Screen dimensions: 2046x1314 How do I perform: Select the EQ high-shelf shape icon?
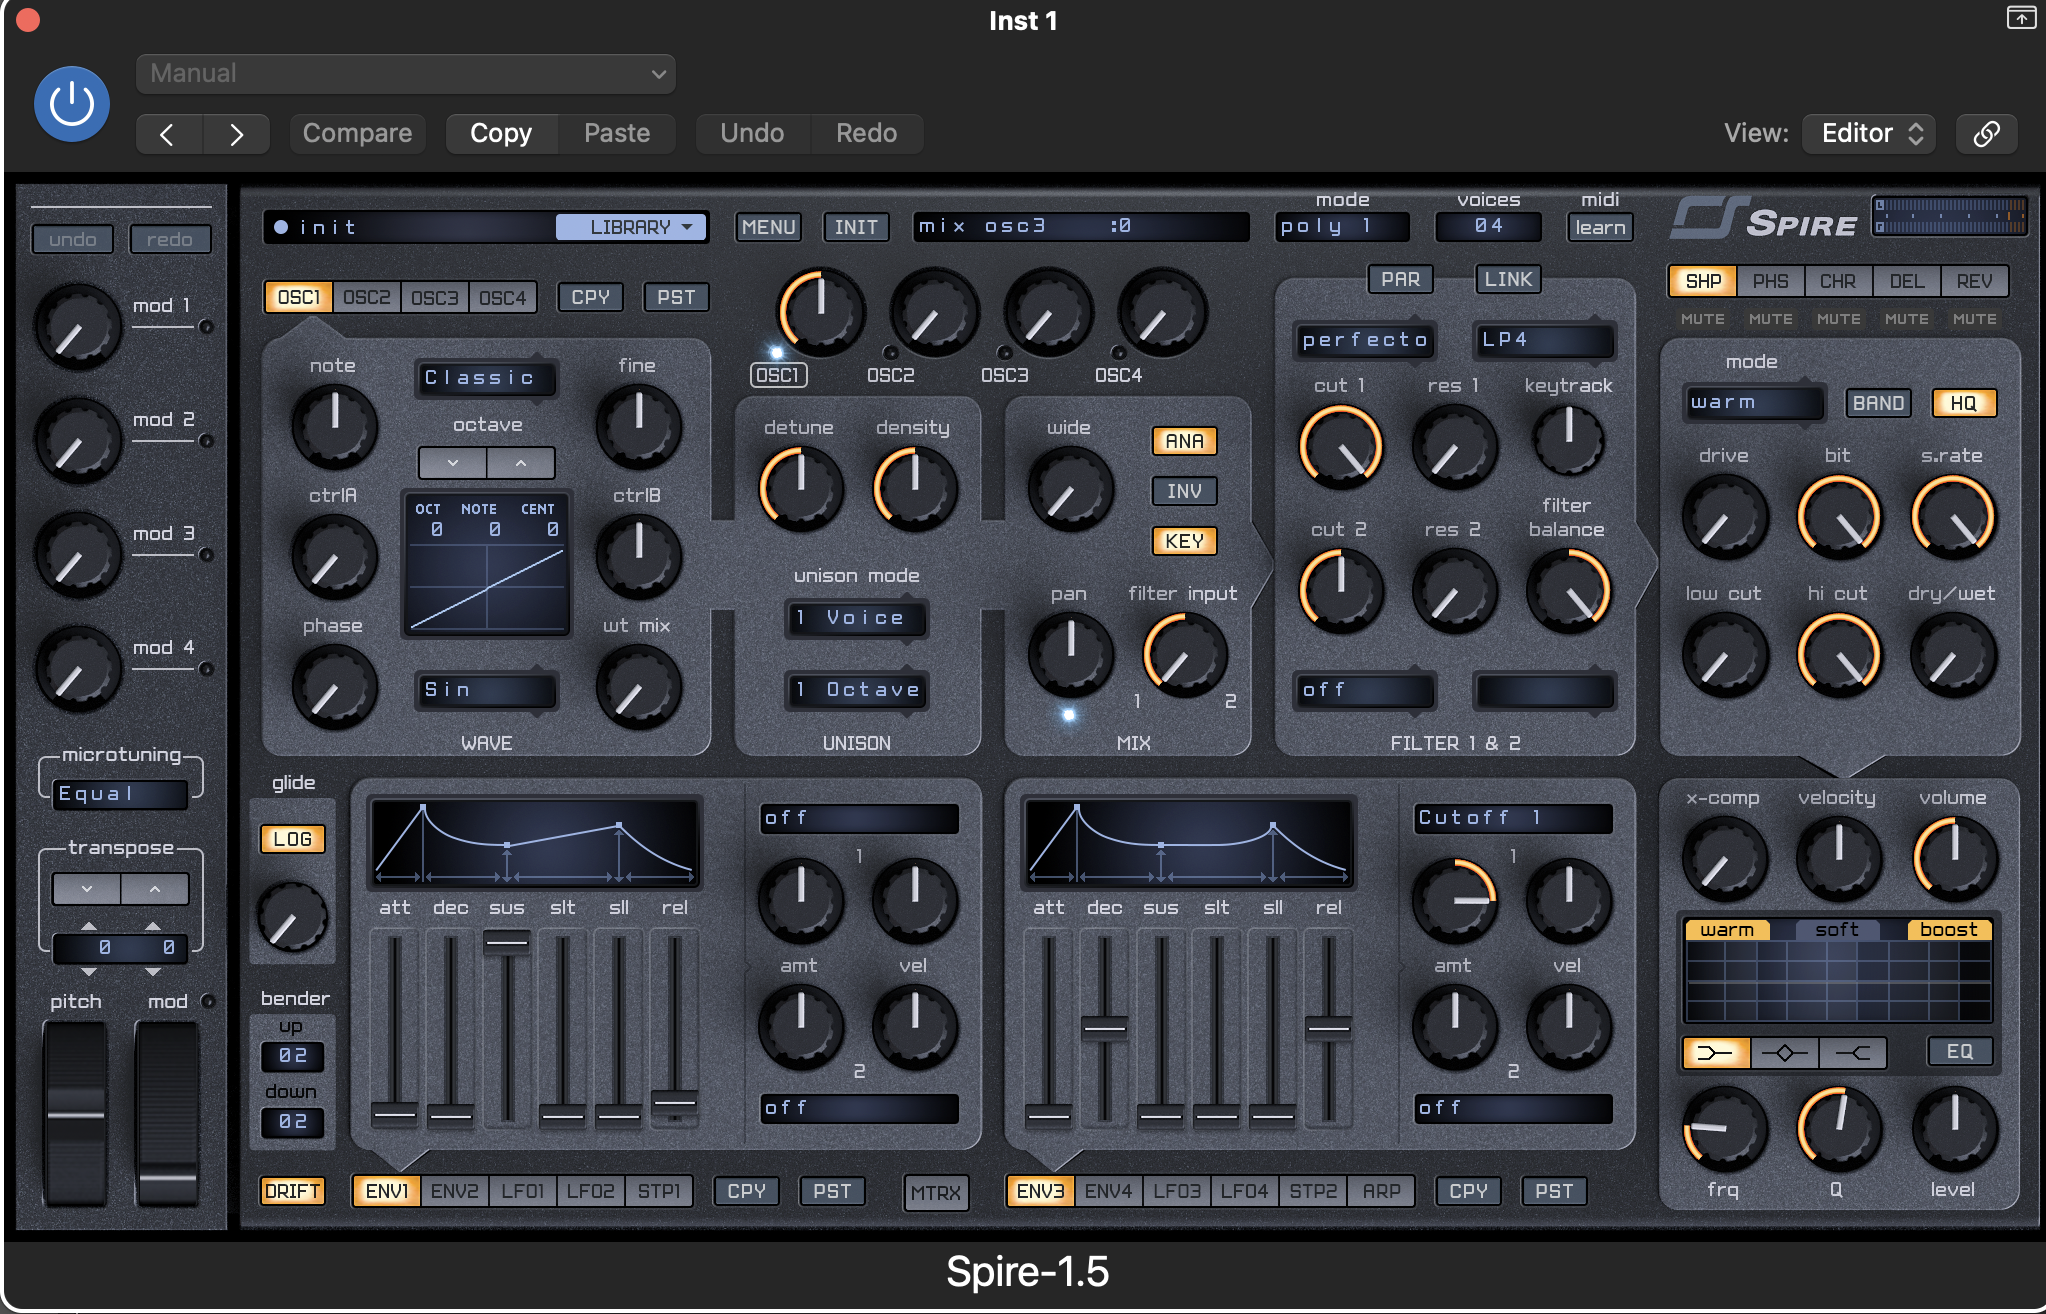[x=1853, y=1052]
